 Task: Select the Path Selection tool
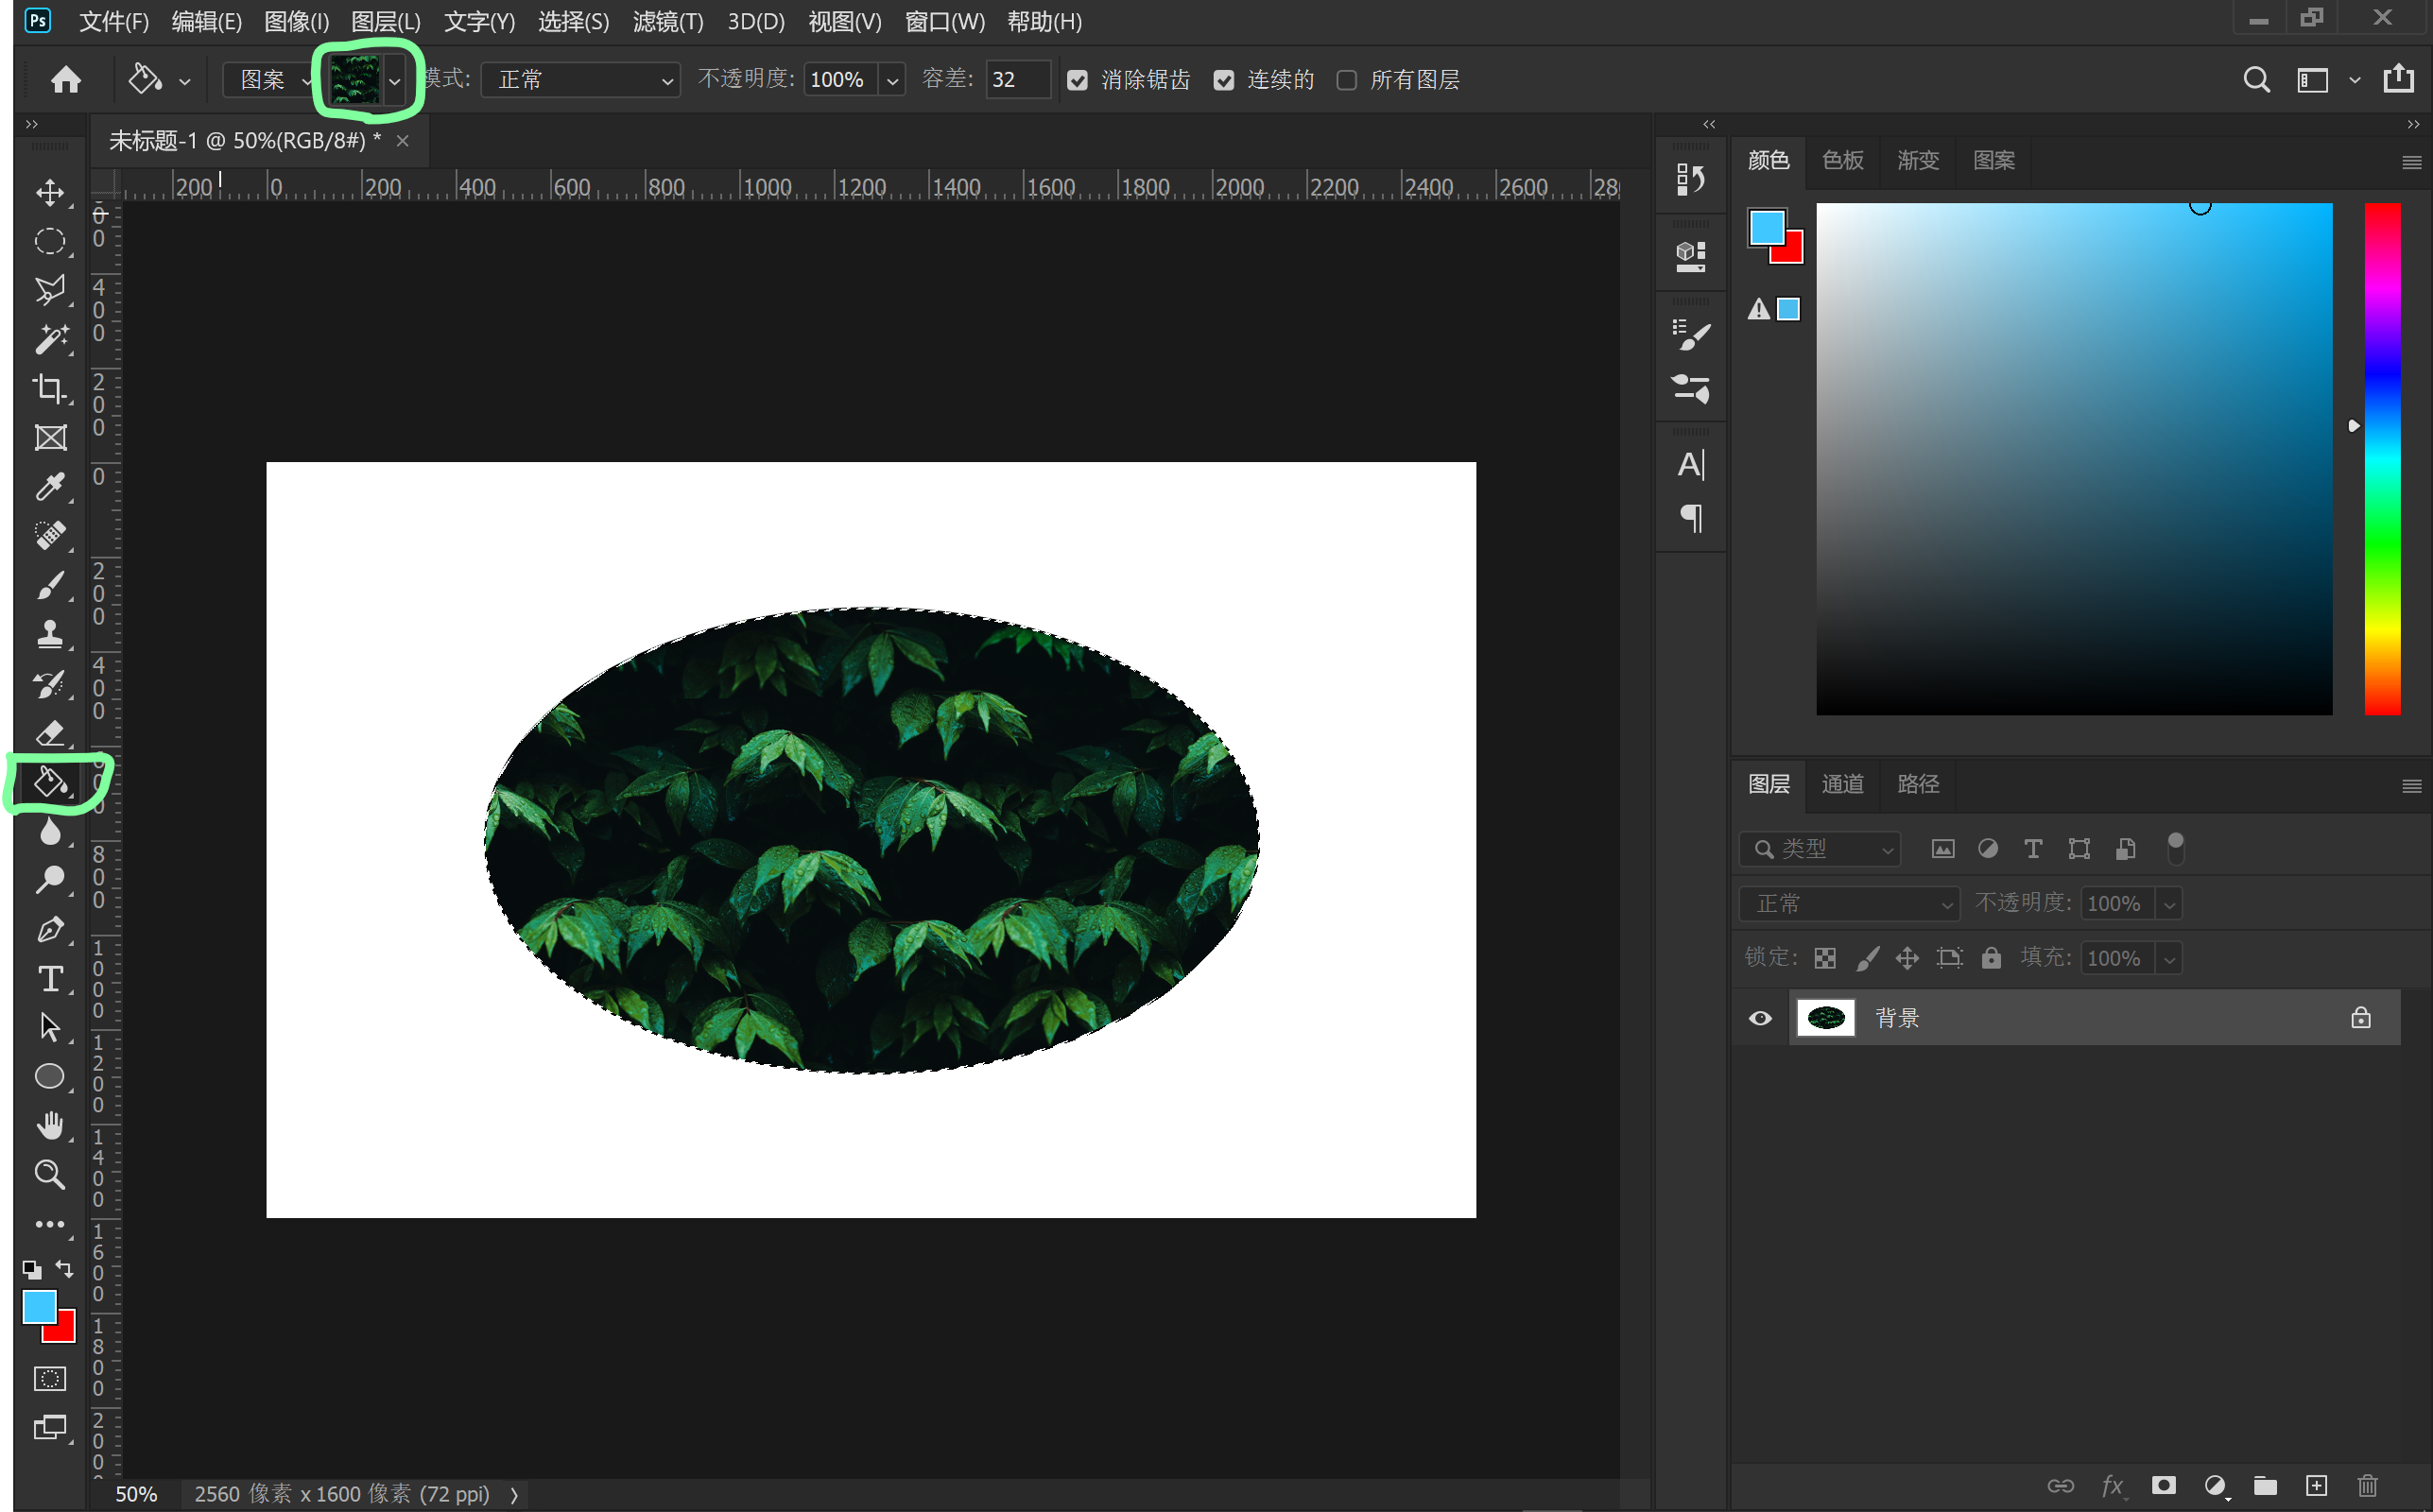tap(50, 1027)
